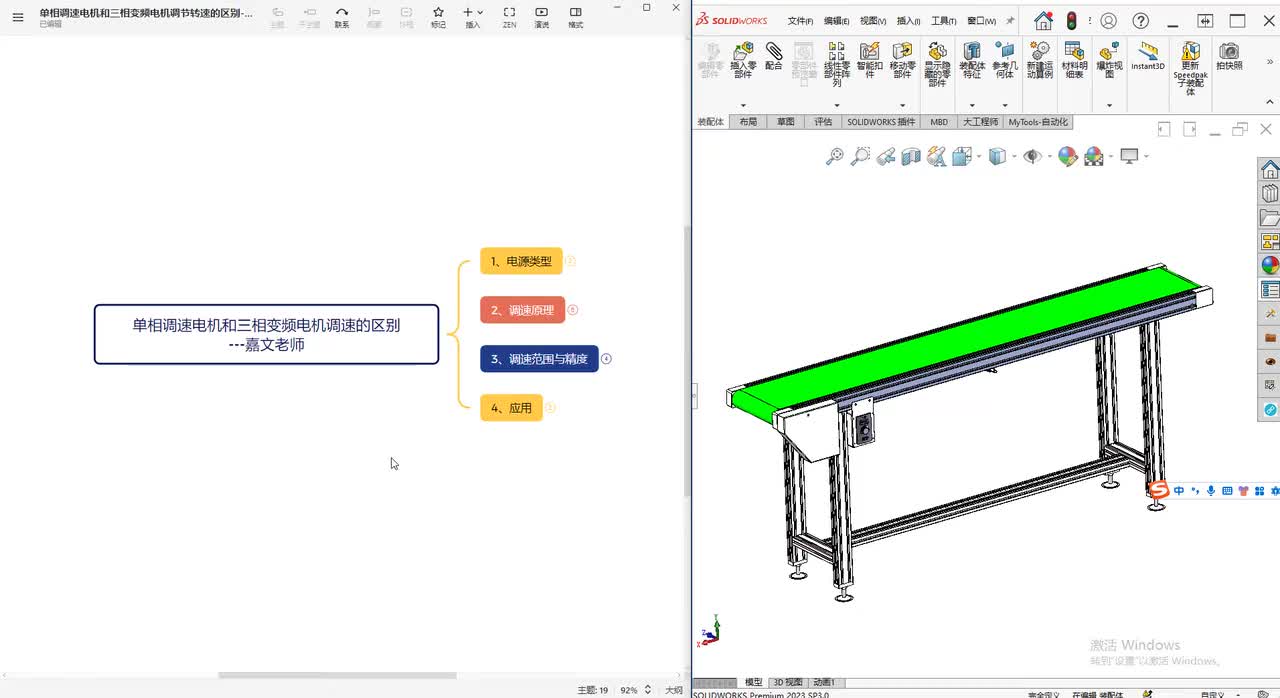Click 材料明细表 (Bill of Materials) tool
Screen dimensions: 1280x698
point(1074,60)
